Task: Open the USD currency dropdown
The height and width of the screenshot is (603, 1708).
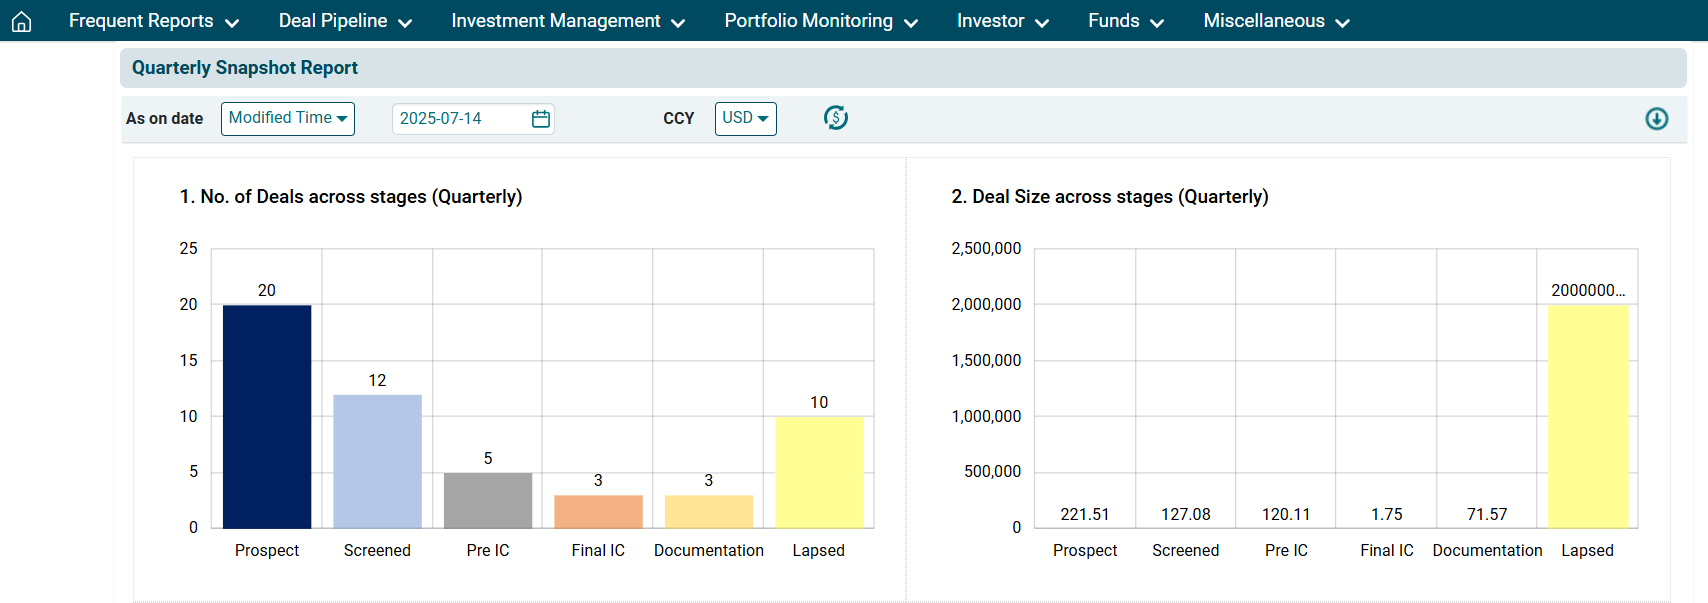Action: coord(745,118)
